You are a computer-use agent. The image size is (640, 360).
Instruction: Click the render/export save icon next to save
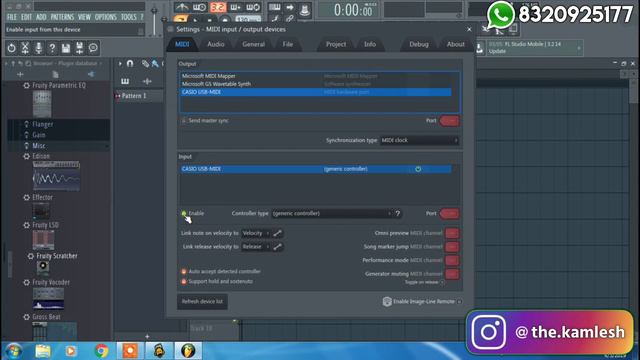tap(79, 48)
